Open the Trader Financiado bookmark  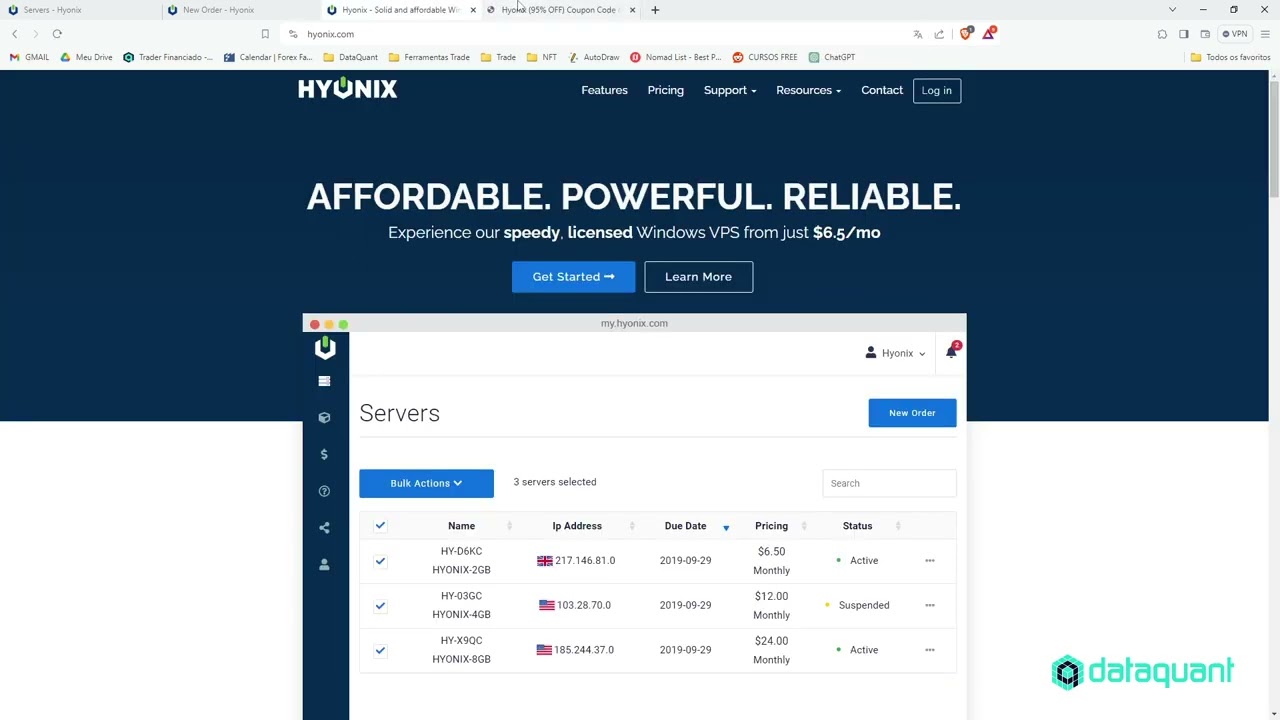pyautogui.click(x=168, y=57)
